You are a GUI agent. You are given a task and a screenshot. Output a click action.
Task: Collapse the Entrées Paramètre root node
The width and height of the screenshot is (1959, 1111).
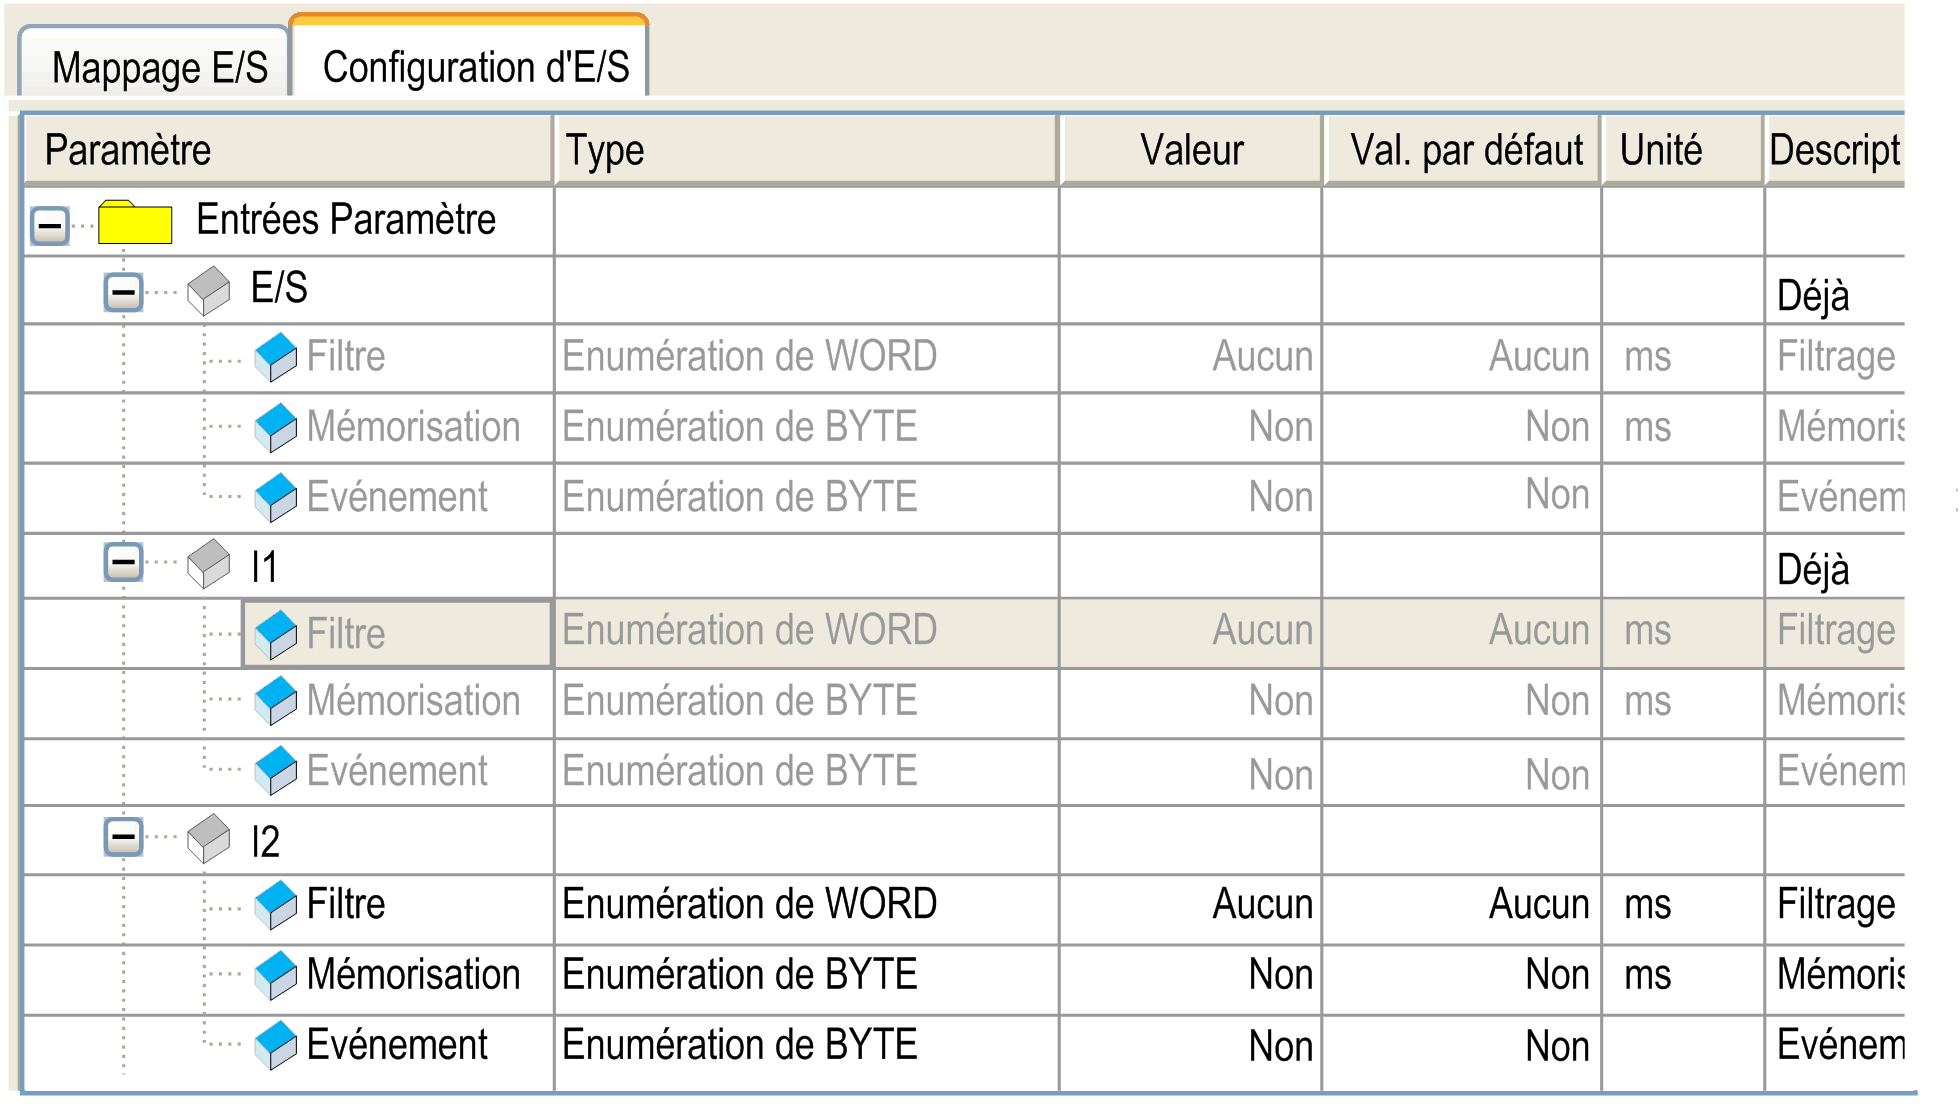point(50,225)
